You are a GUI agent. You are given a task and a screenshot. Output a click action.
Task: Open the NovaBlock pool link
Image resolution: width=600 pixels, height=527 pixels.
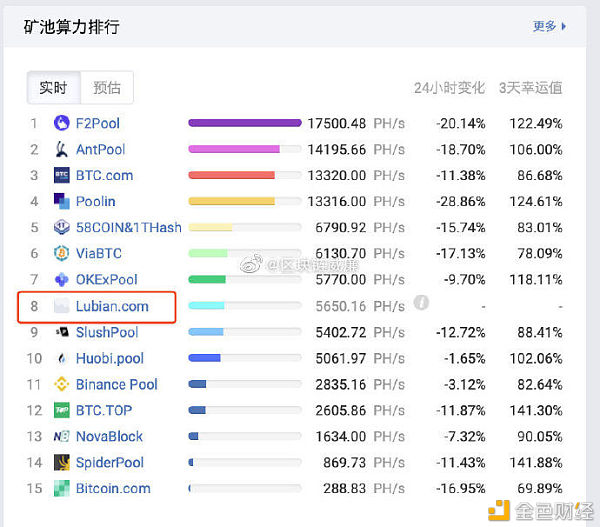point(109,436)
